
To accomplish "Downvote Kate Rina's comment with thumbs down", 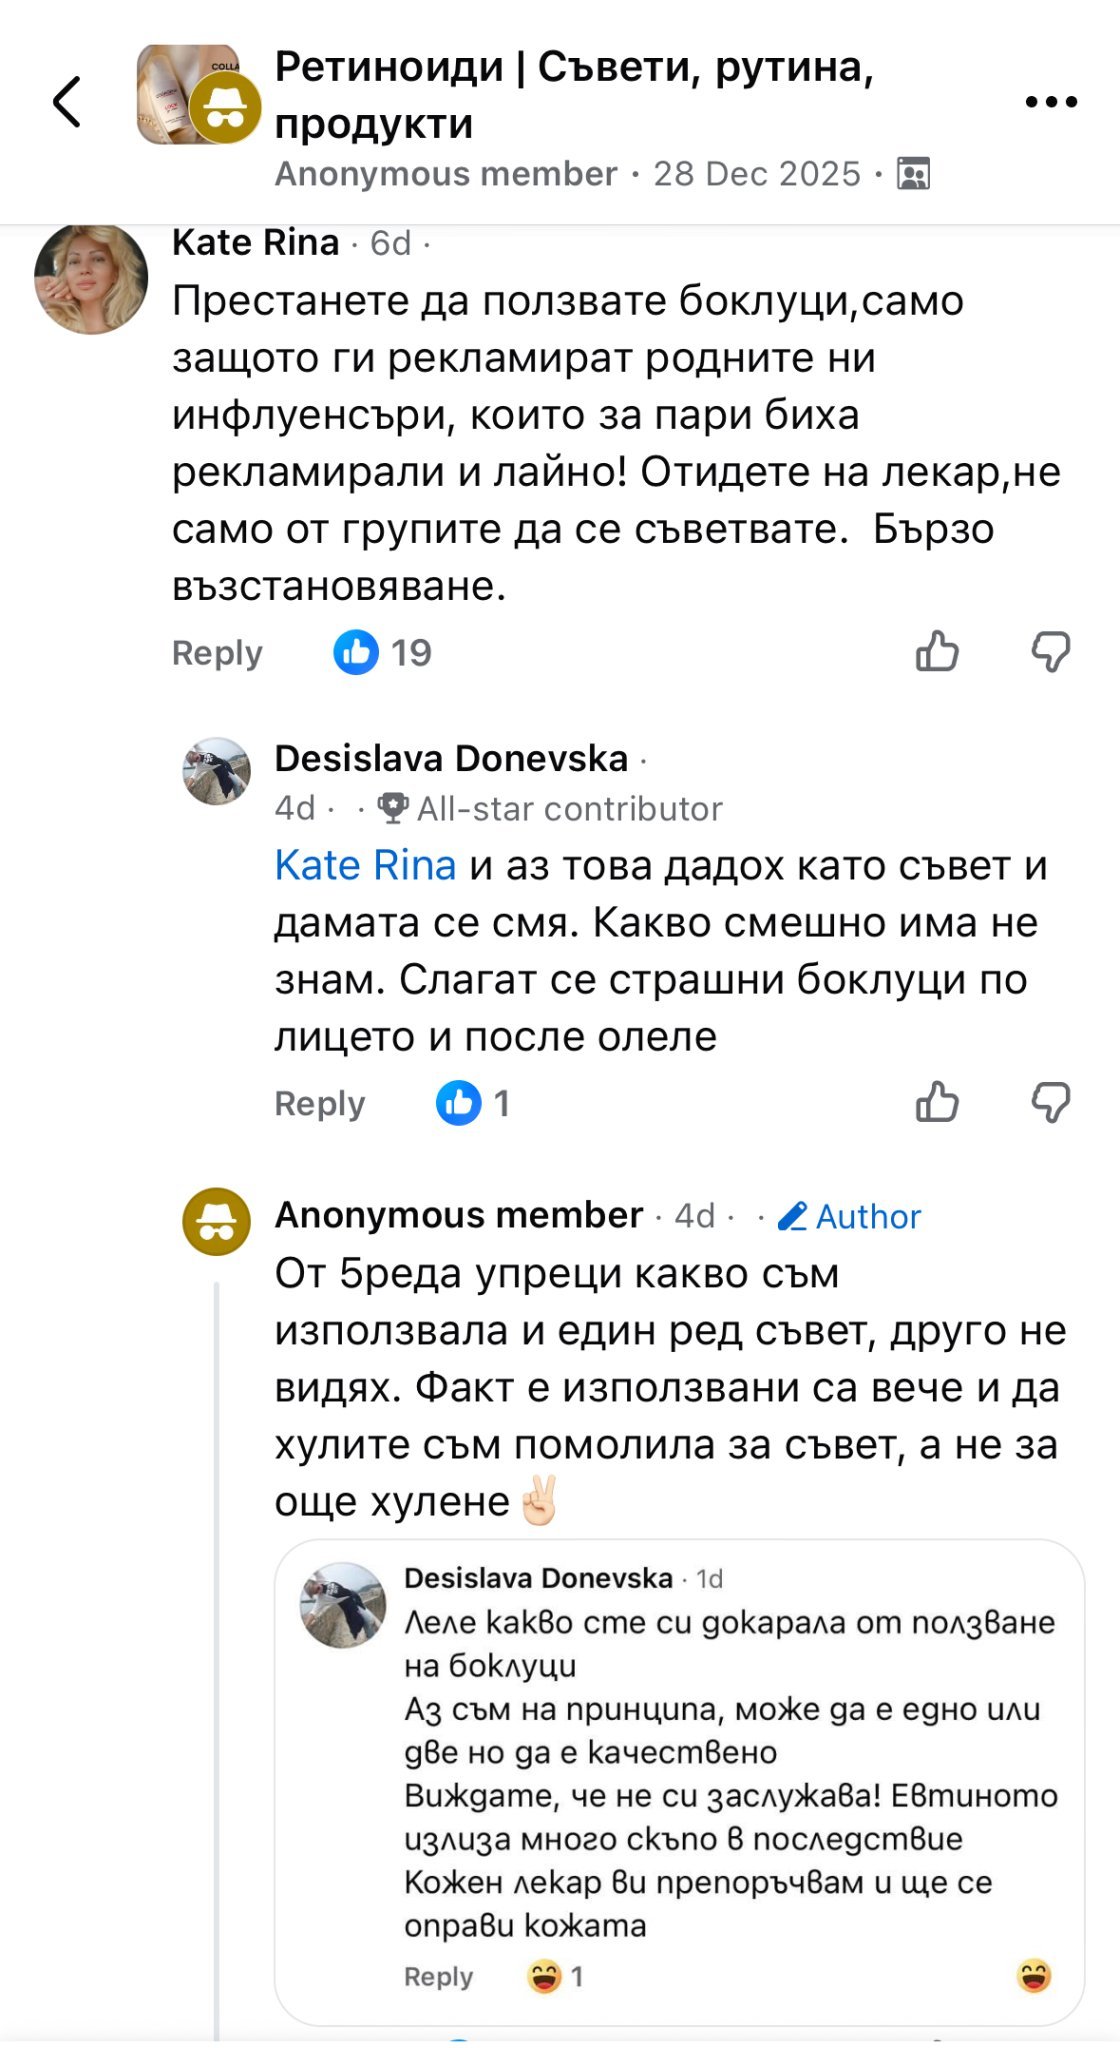I will (x=1050, y=652).
